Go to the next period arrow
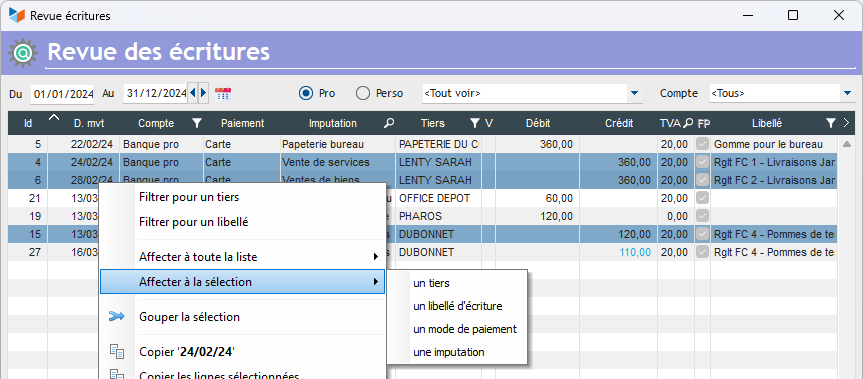Image resolution: width=863 pixels, height=379 pixels. [x=203, y=94]
